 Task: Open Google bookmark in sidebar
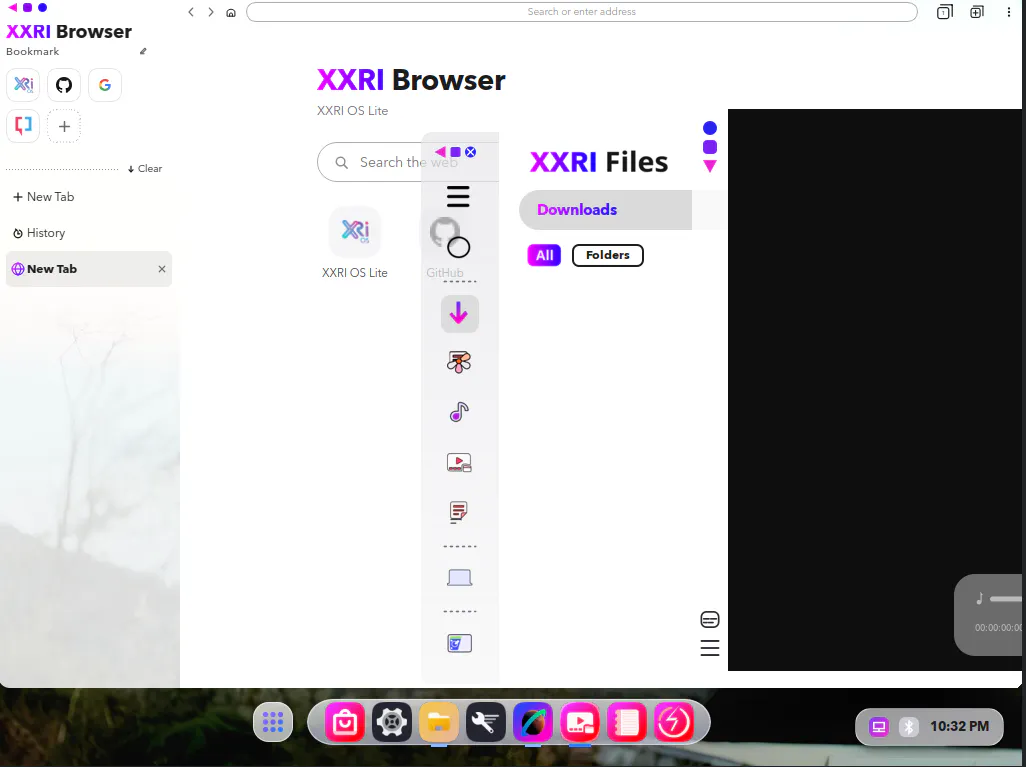[x=105, y=85]
